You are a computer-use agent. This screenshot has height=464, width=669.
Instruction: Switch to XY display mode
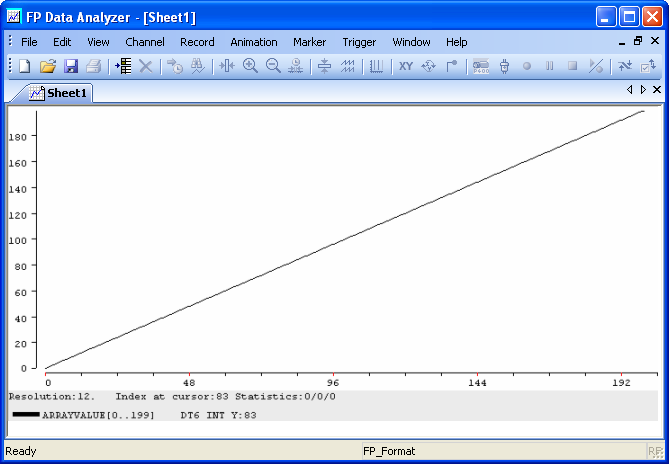406,66
